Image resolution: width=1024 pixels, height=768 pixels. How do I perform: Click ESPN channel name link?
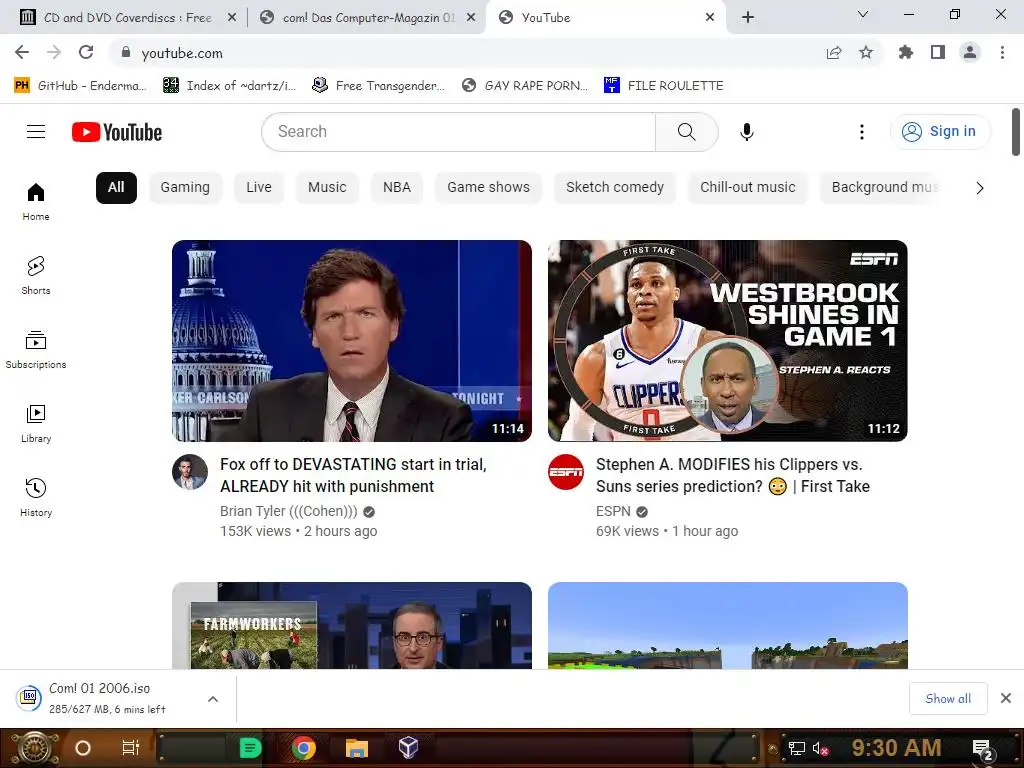click(613, 511)
